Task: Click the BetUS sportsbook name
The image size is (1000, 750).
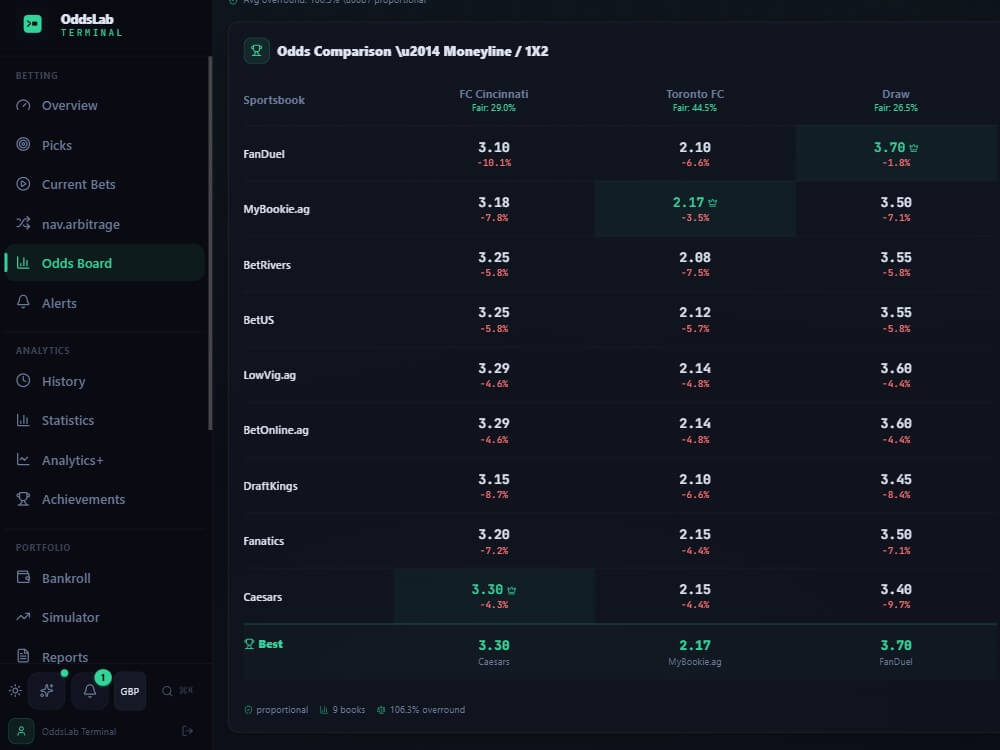Action: [x=258, y=320]
